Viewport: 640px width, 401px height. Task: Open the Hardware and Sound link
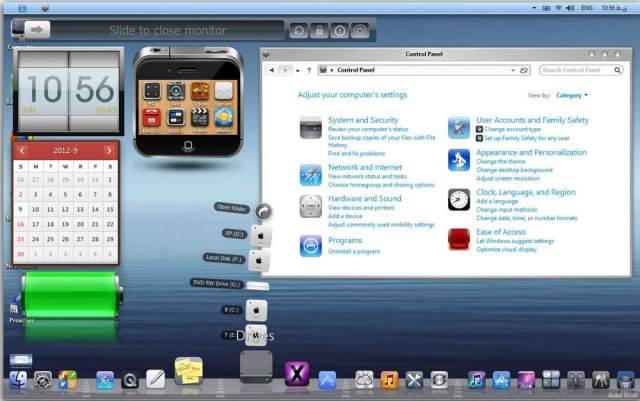click(364, 198)
